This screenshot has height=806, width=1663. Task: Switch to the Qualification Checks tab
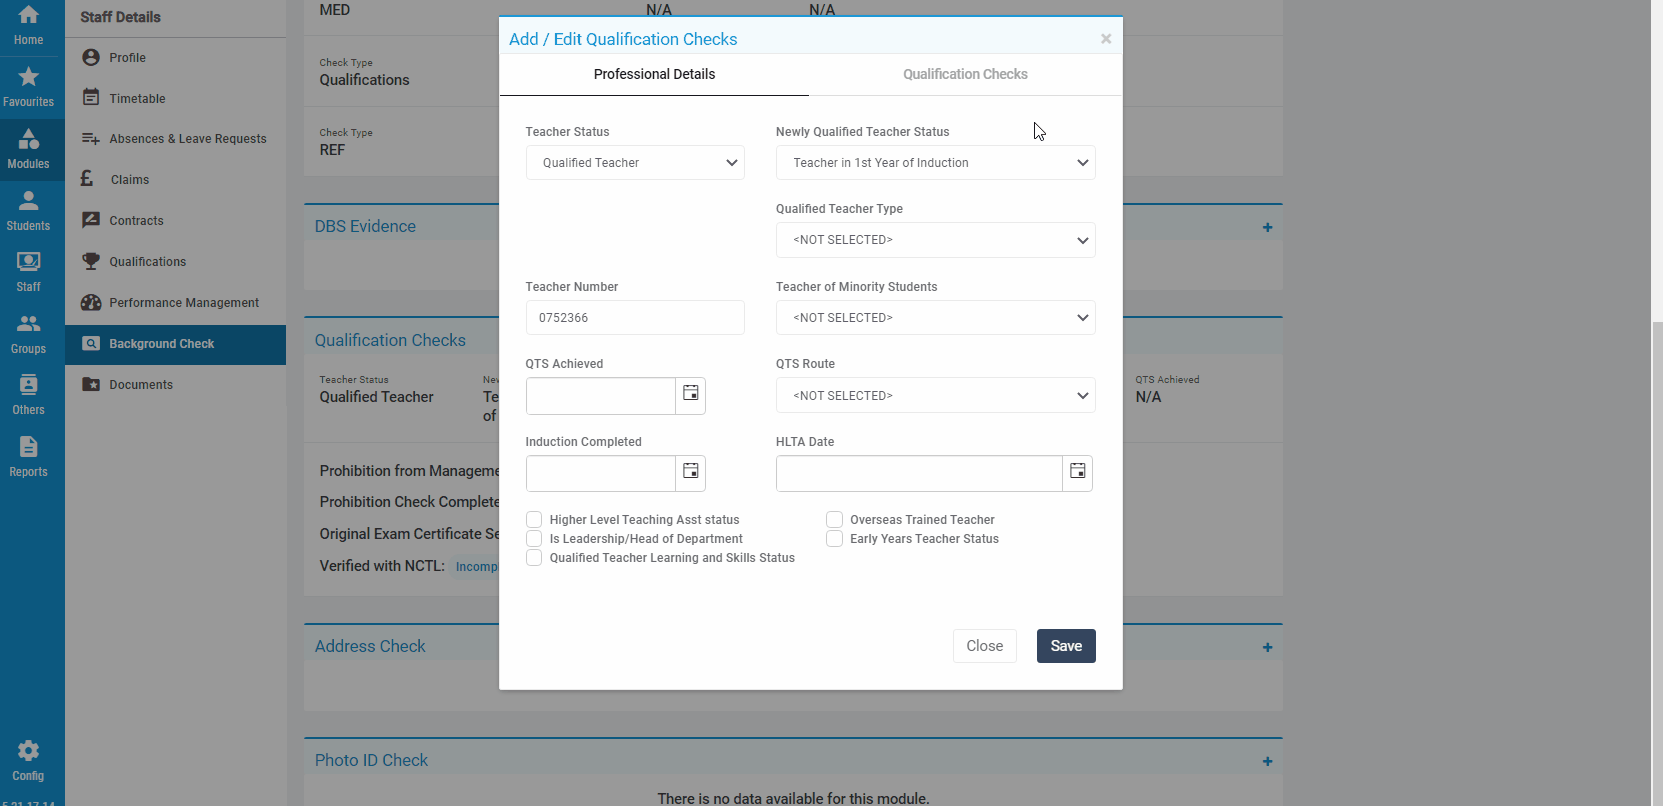pos(965,74)
